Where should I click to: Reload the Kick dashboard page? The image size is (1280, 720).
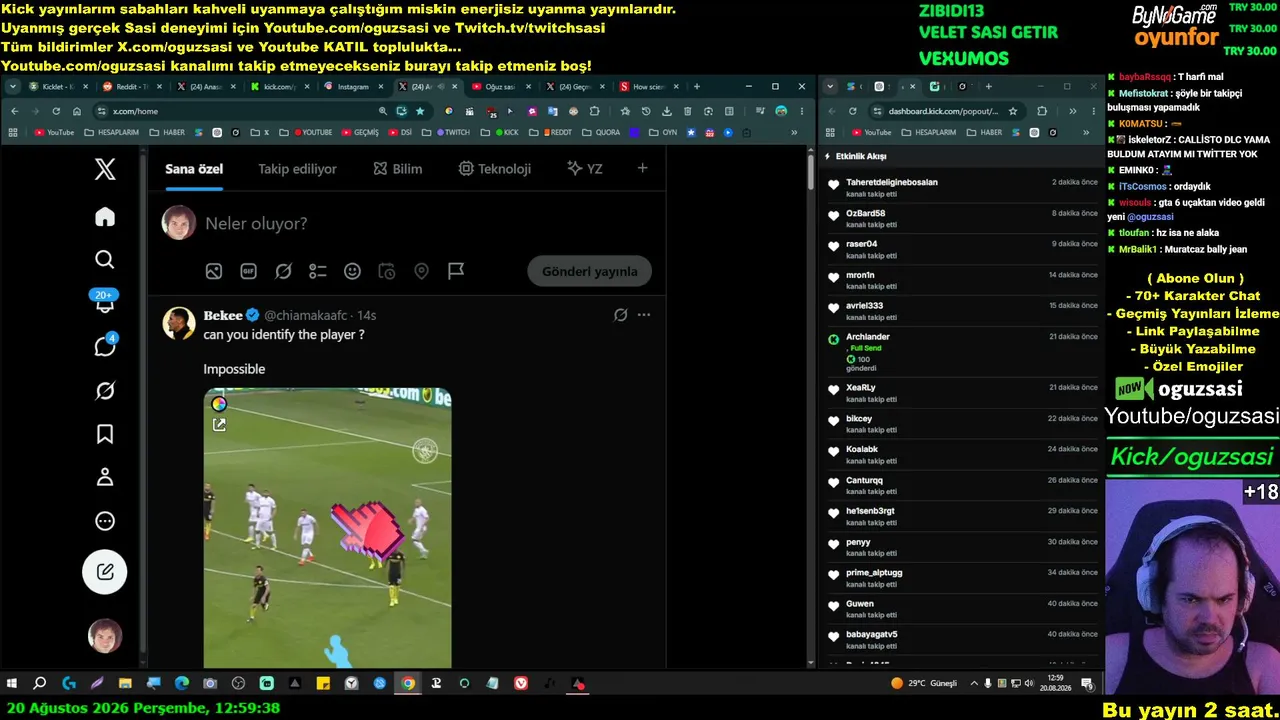[x=852, y=111]
